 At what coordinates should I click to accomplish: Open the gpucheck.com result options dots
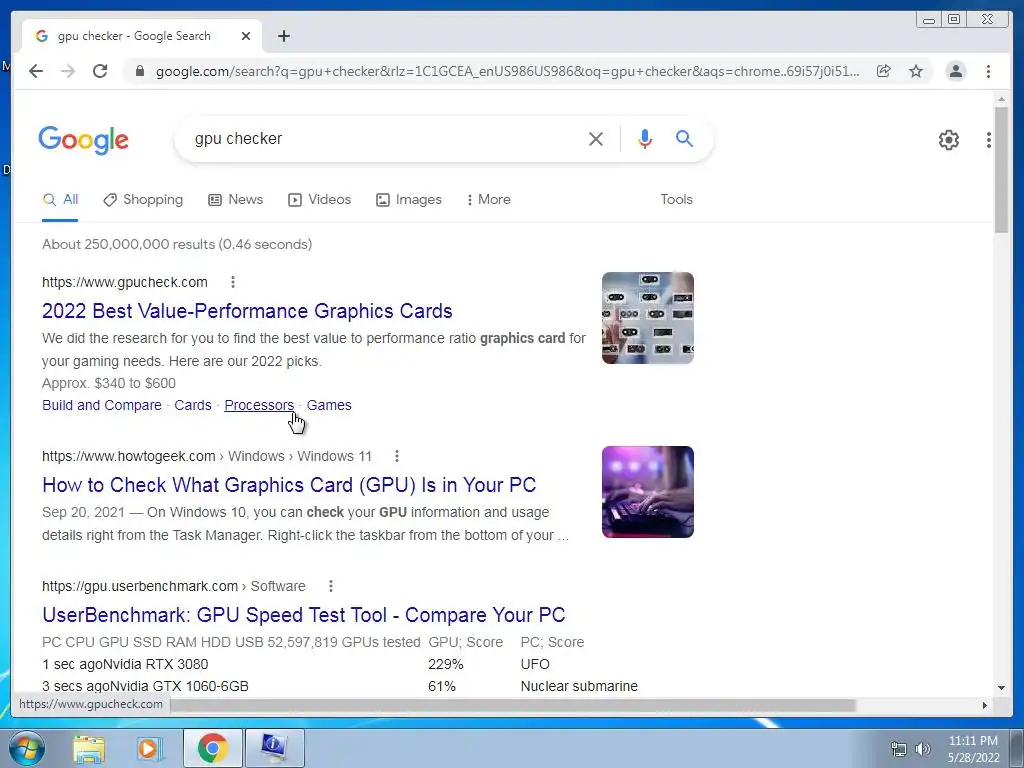click(x=232, y=282)
